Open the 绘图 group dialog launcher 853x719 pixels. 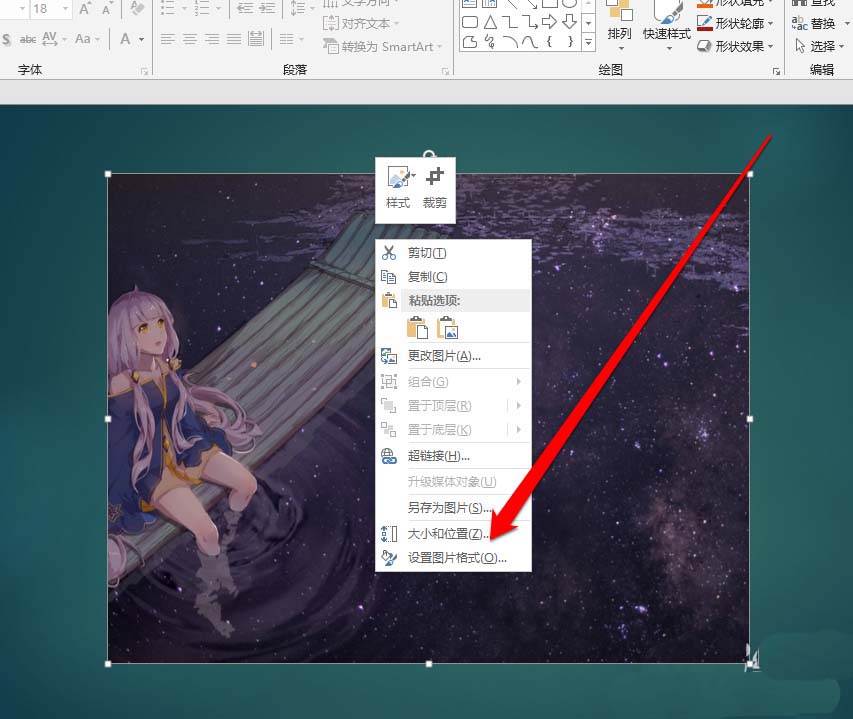[776, 71]
